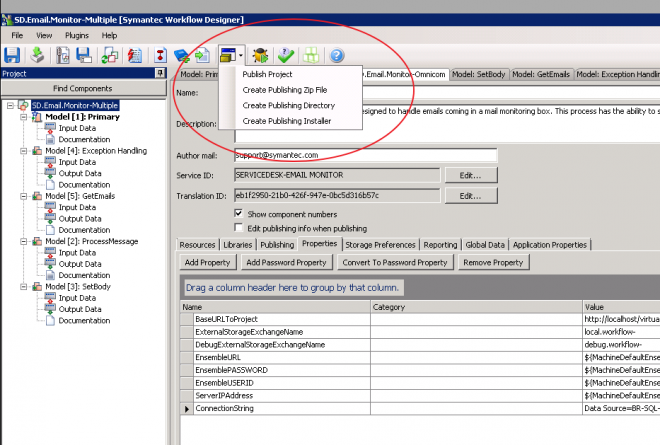The height and width of the screenshot is (445, 660).
Task: Click Output Data icon under GetEmails model
Action: coord(50,218)
